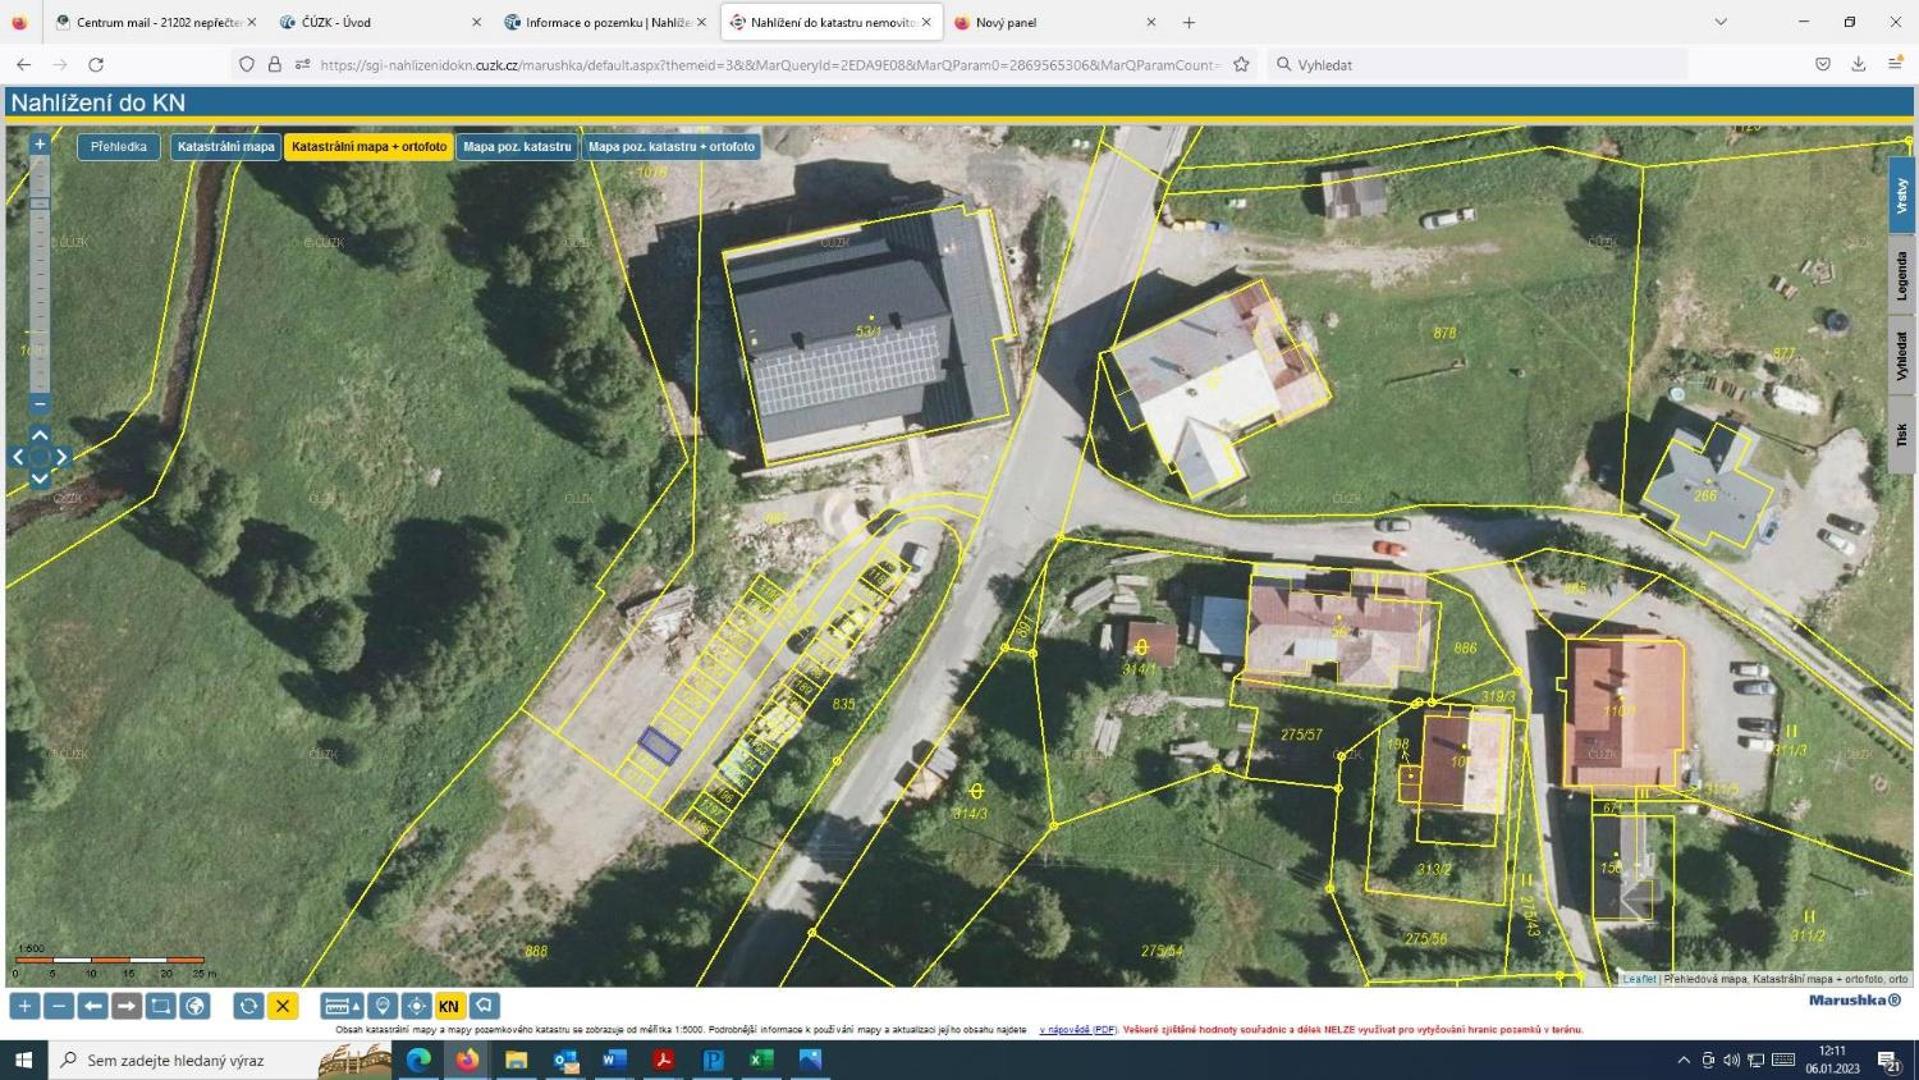Click the yellow X clear selection button
The width and height of the screenshot is (1919, 1080).
tap(283, 1006)
